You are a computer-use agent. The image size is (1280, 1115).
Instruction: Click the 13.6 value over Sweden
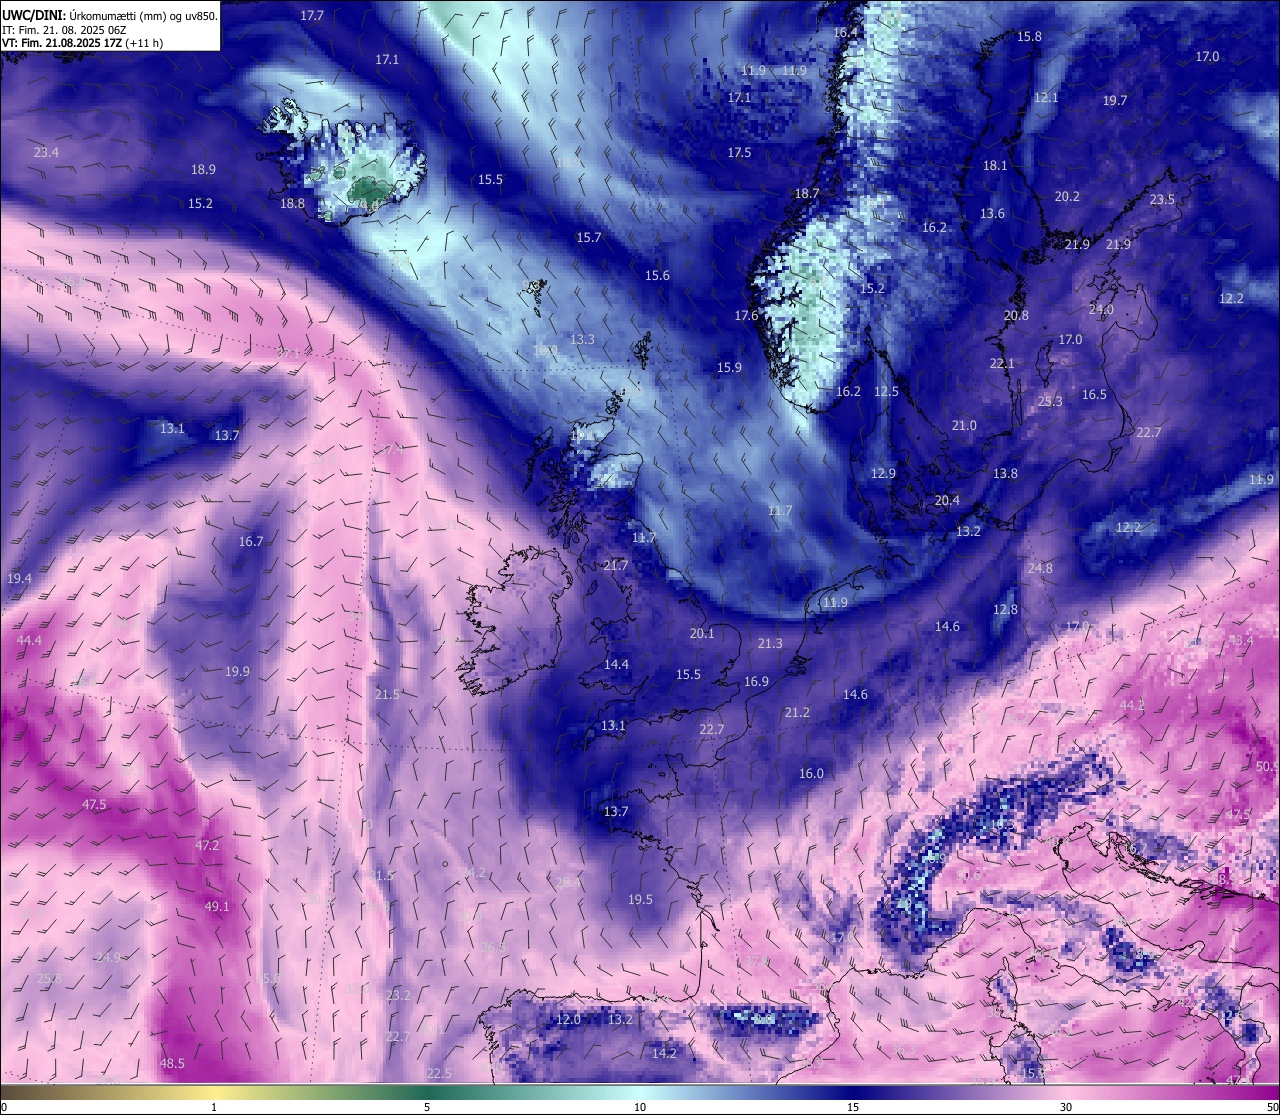tap(992, 213)
